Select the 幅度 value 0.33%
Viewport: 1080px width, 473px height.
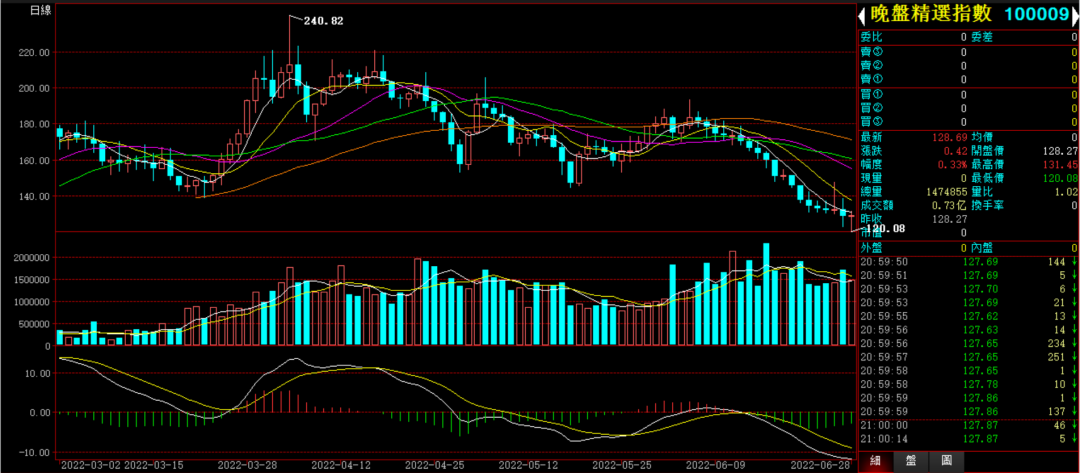pyautogui.click(x=954, y=165)
